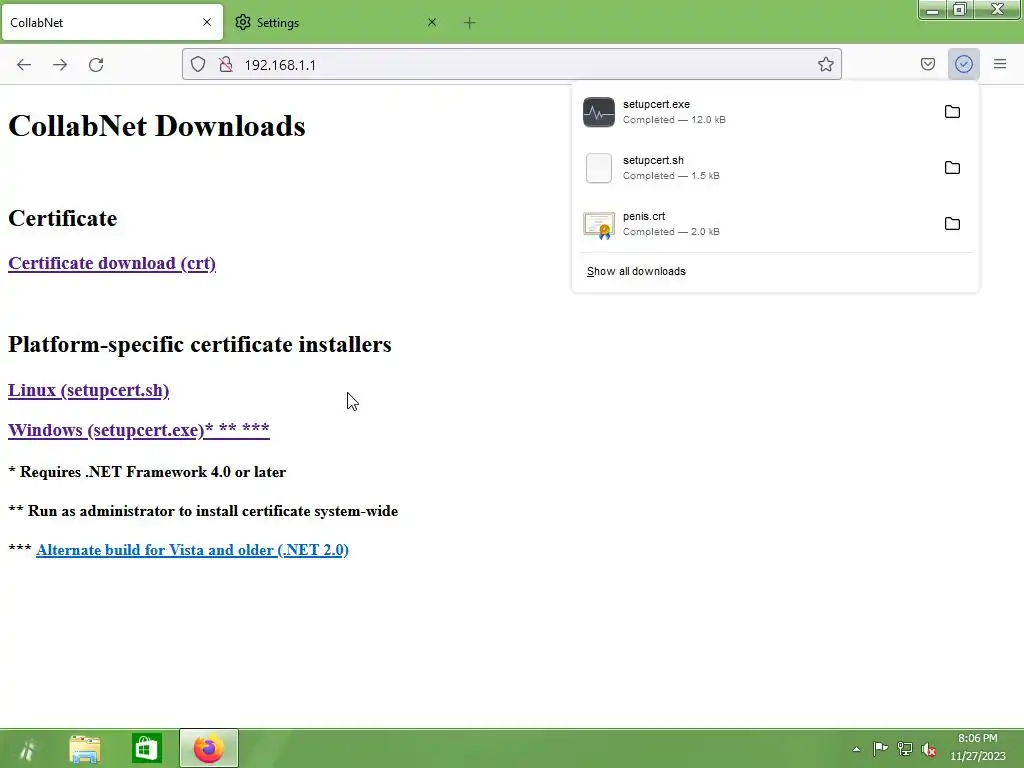Click the 'Platform-specific certificate installers' heading
The height and width of the screenshot is (768, 1024).
pyautogui.click(x=200, y=344)
